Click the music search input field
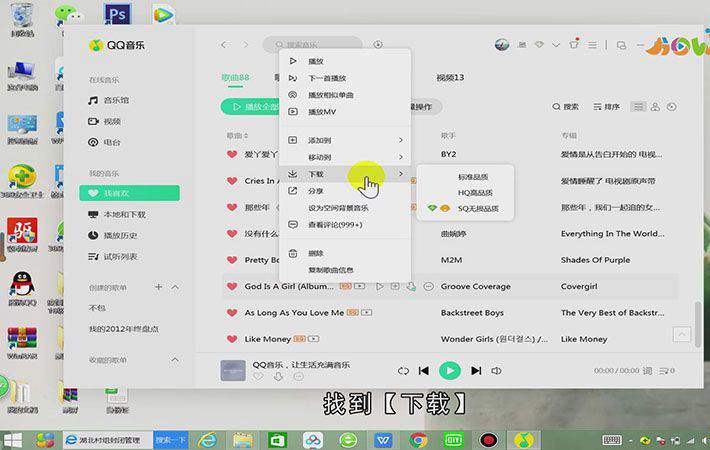Screen dimensions: 710x450 coord(312,44)
